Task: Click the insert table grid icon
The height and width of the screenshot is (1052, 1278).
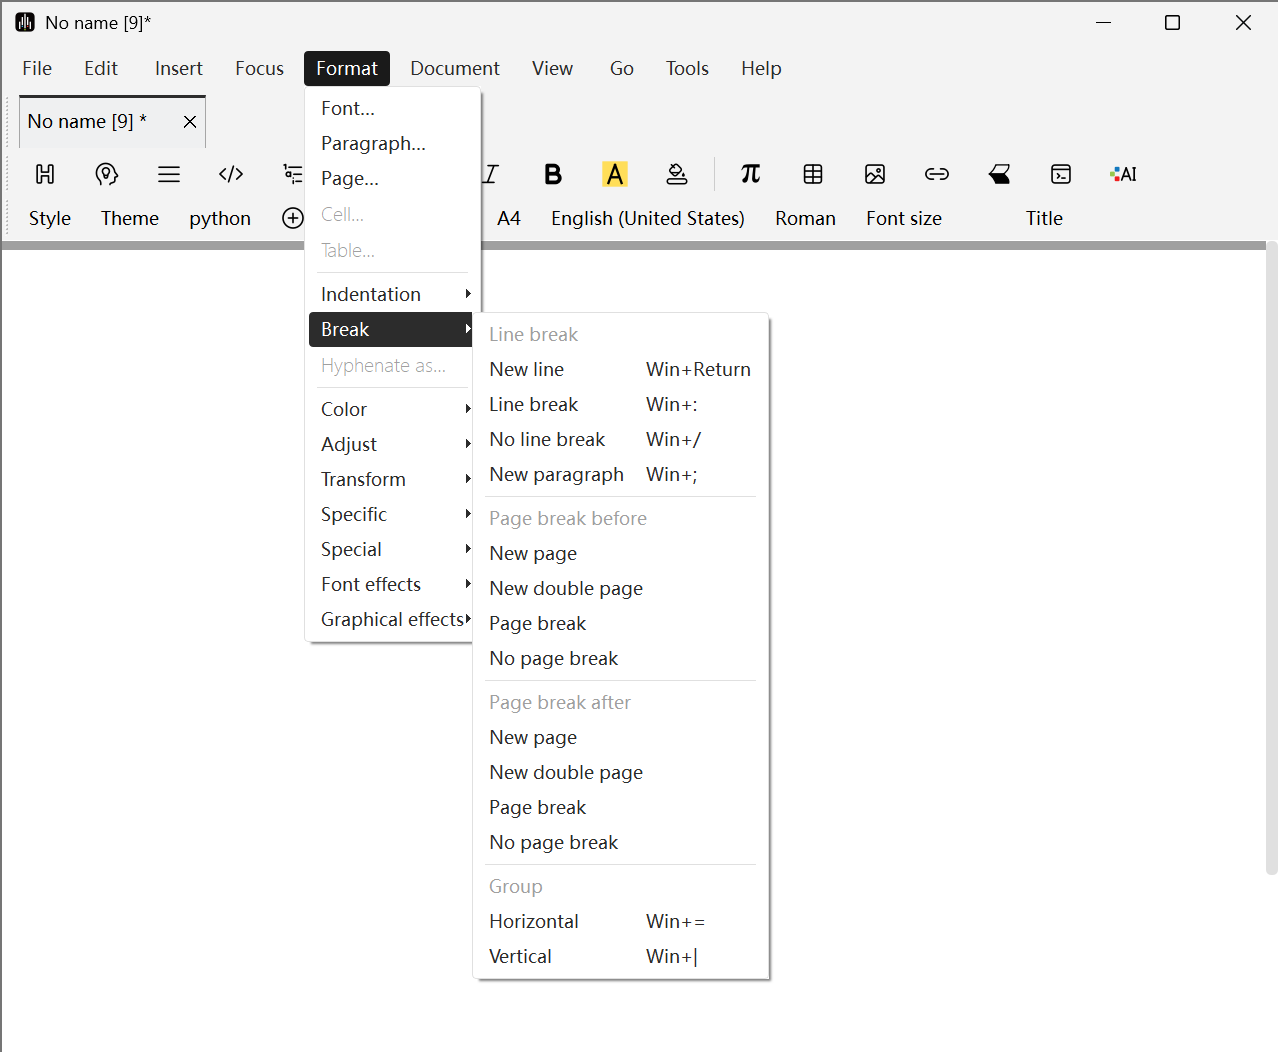Action: click(x=813, y=174)
